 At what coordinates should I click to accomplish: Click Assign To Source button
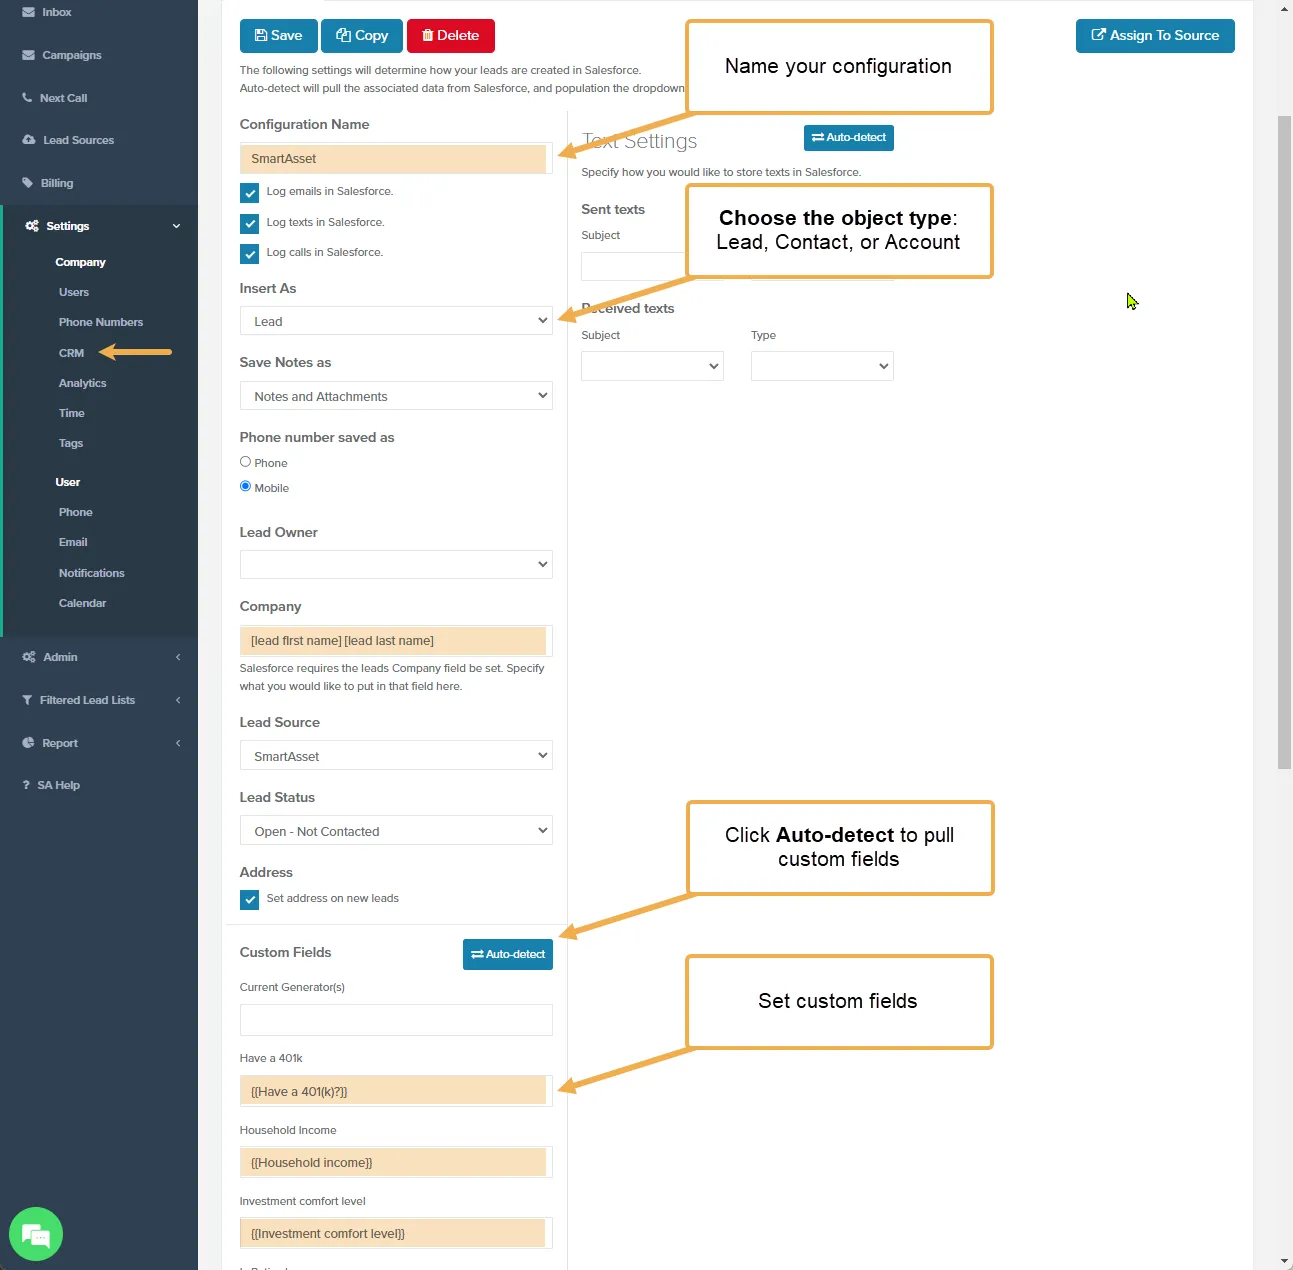click(1155, 35)
